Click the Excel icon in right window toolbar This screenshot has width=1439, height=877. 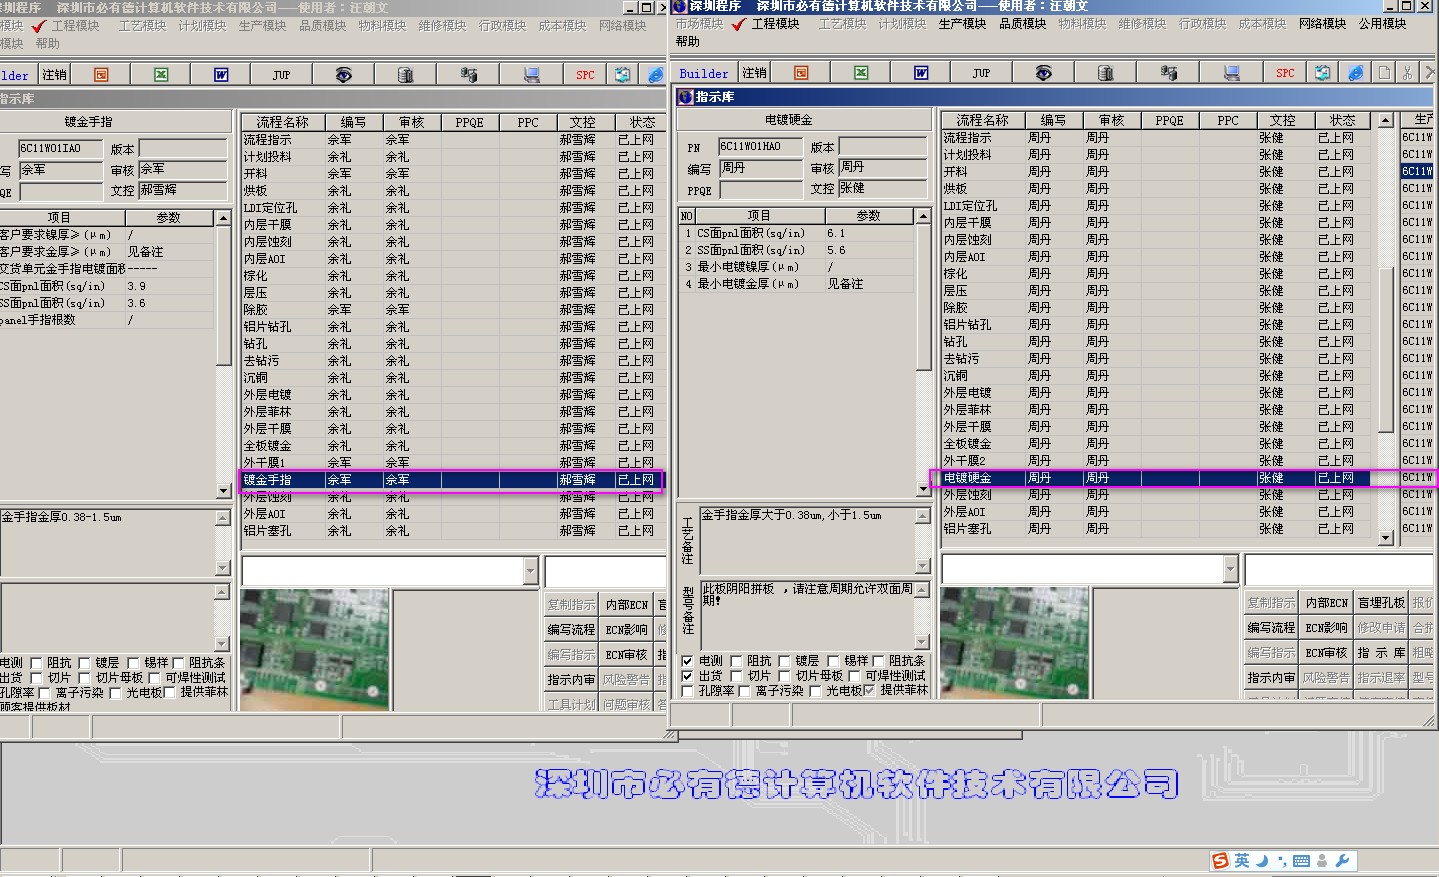pos(861,73)
